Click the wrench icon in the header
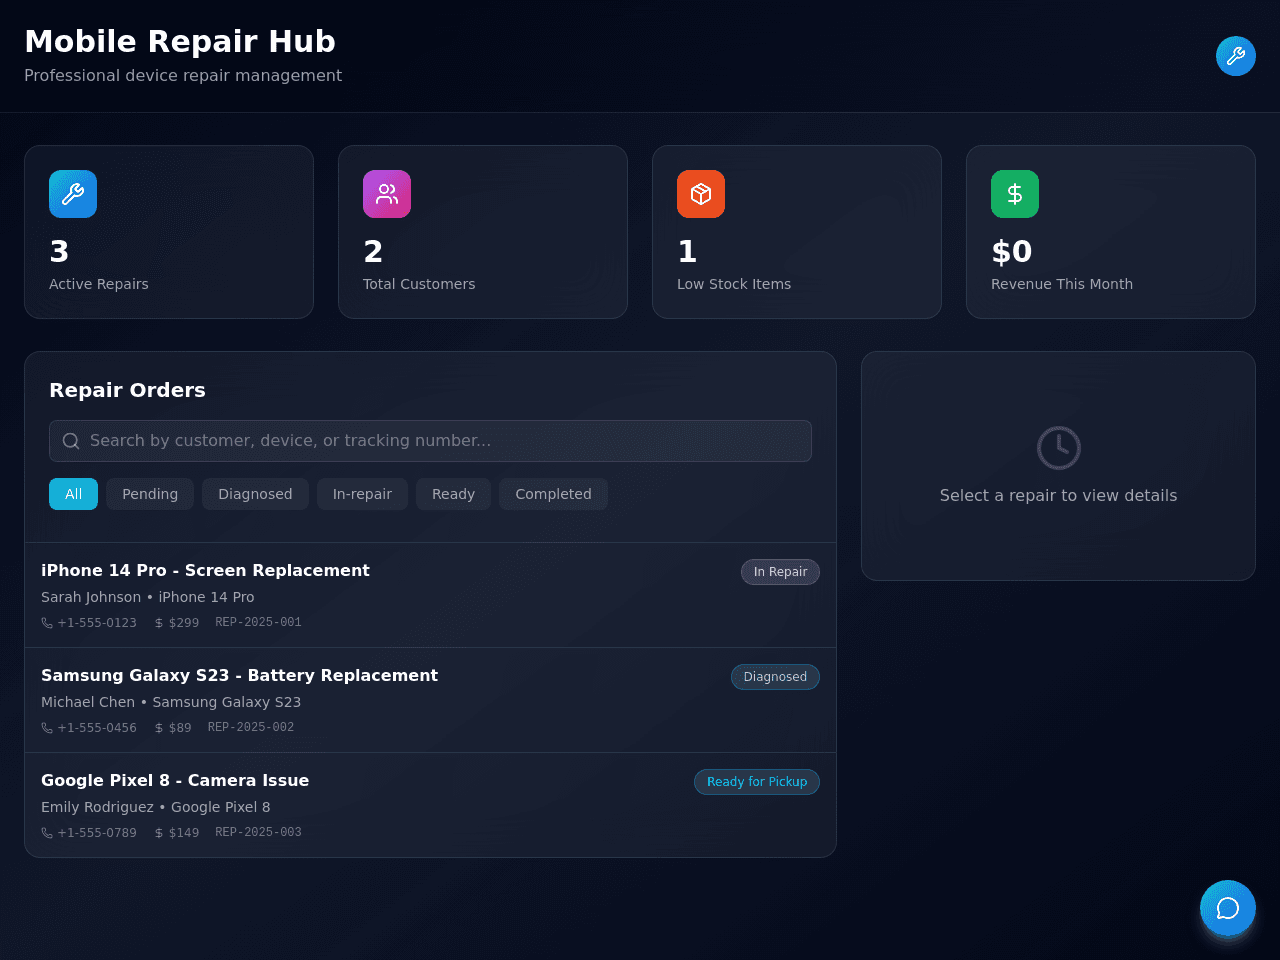The height and width of the screenshot is (960, 1280). pos(1236,56)
